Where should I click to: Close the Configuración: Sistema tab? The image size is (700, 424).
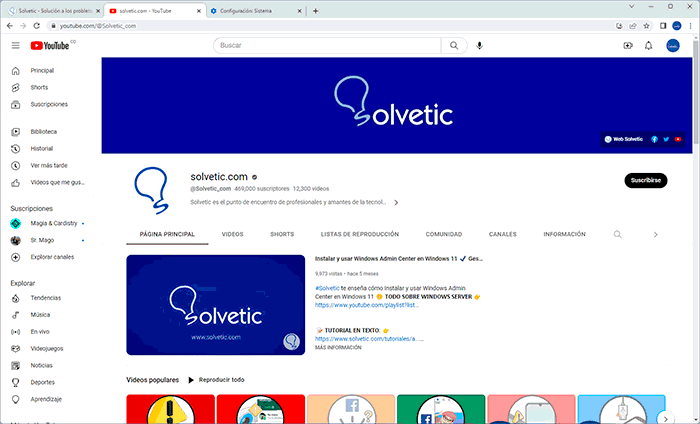tap(299, 11)
